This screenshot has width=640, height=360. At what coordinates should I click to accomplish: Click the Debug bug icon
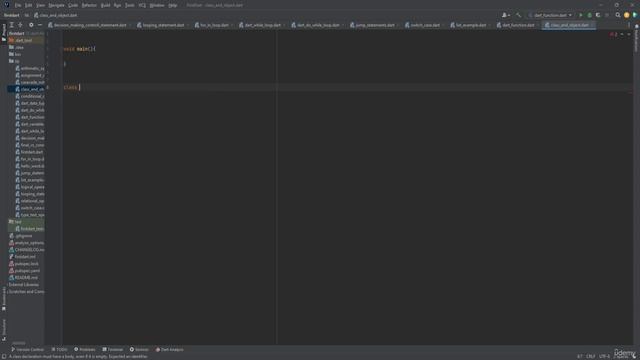[x=589, y=15]
